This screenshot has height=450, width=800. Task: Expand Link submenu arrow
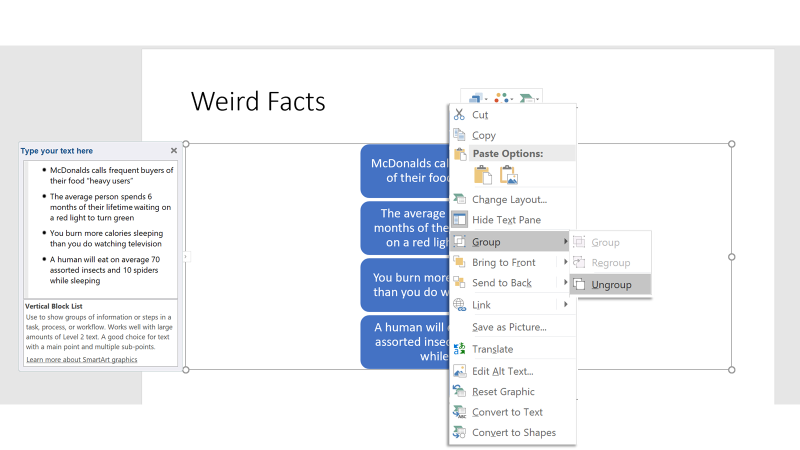click(565, 305)
